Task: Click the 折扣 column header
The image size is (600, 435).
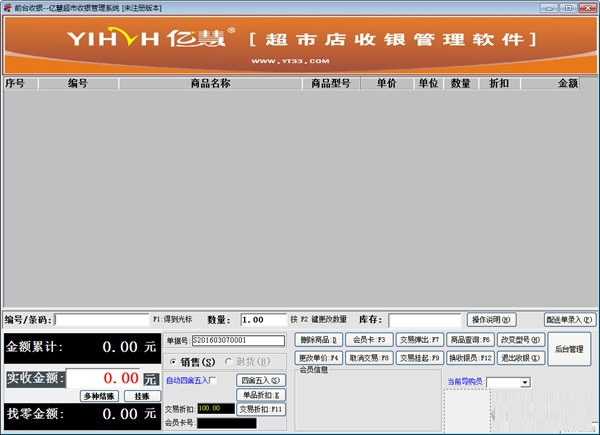Action: 499,83
